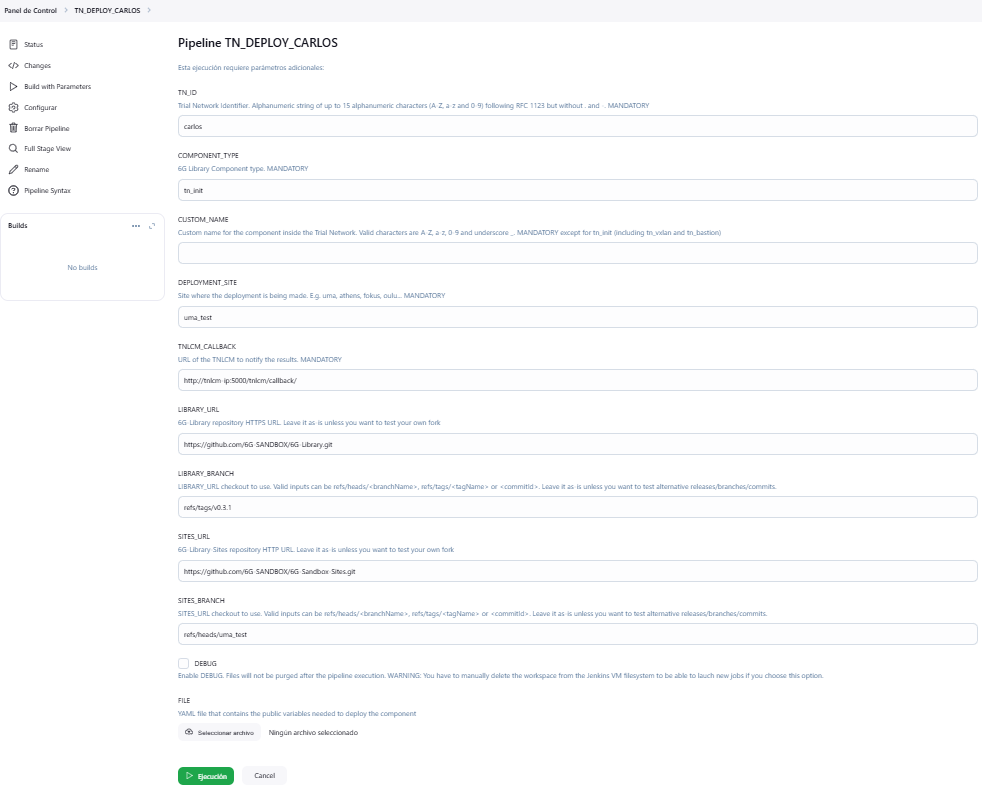Click the Configurar gear icon
982x793 pixels.
point(13,108)
